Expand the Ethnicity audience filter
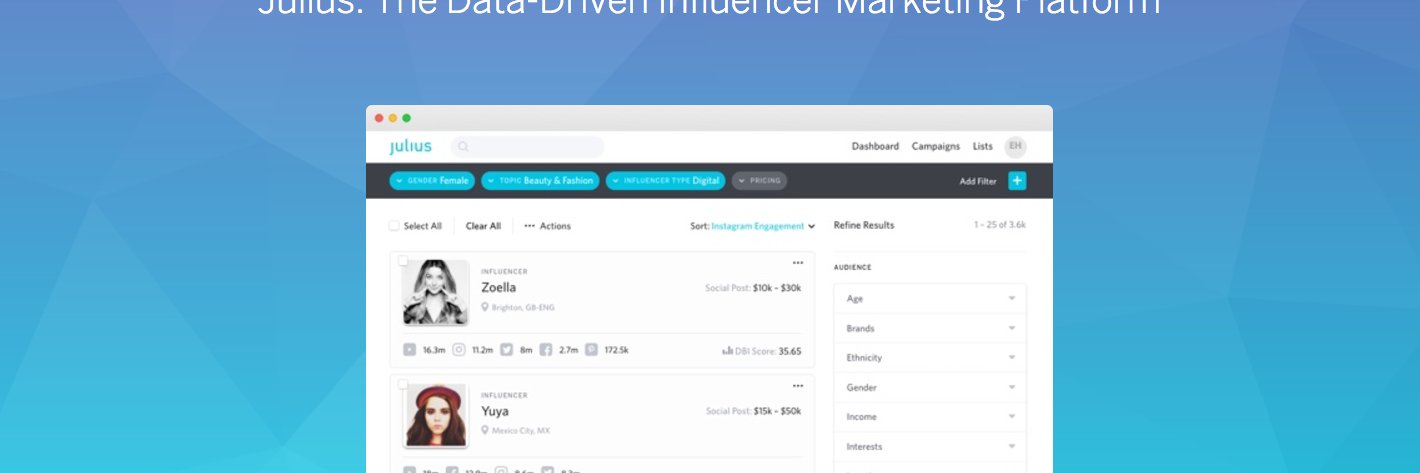1420x473 pixels. pos(930,357)
